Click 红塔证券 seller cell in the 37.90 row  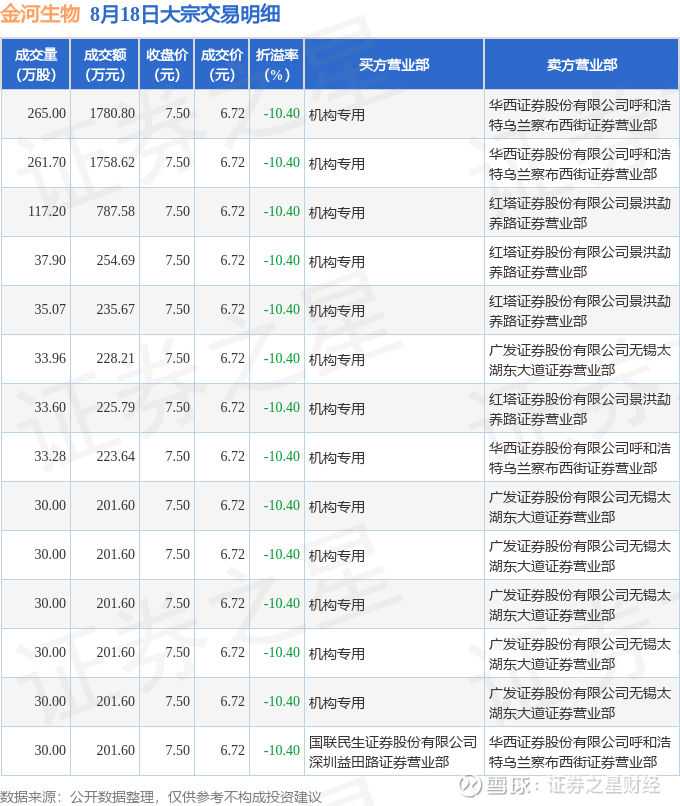[580, 262]
